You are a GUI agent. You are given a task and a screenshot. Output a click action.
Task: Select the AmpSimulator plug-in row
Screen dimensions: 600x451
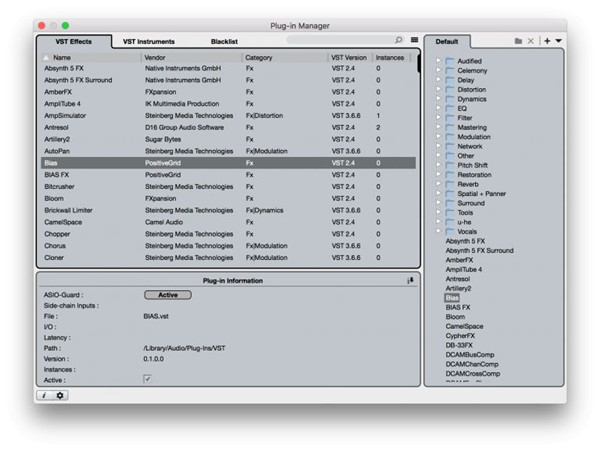pos(228,116)
